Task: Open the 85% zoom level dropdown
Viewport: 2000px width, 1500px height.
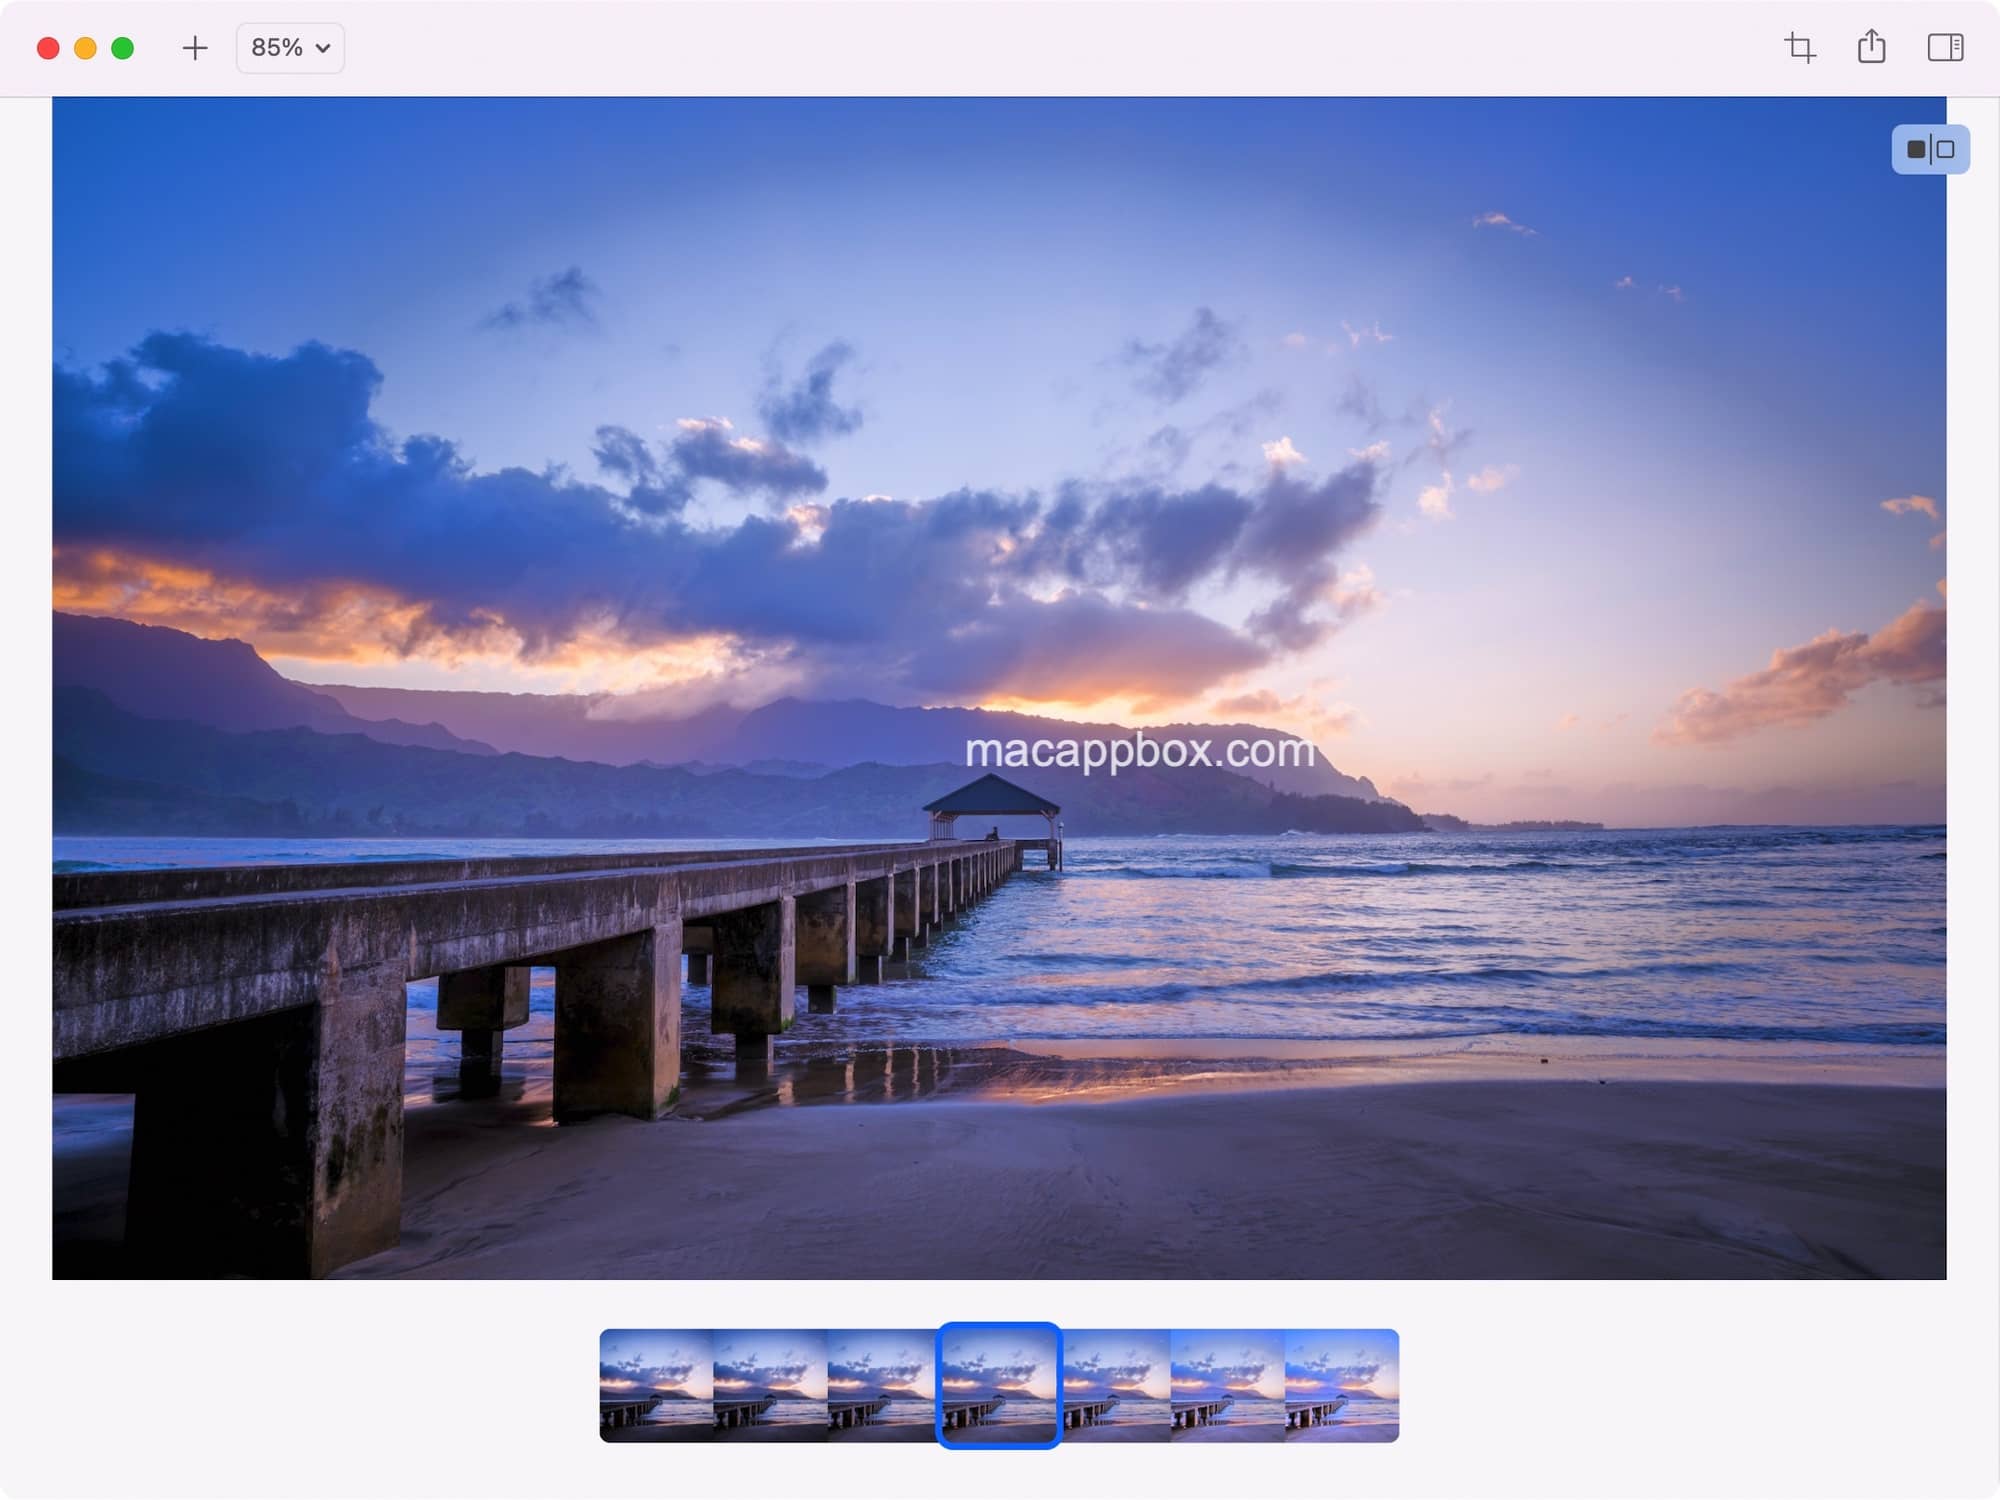Action: 290,48
